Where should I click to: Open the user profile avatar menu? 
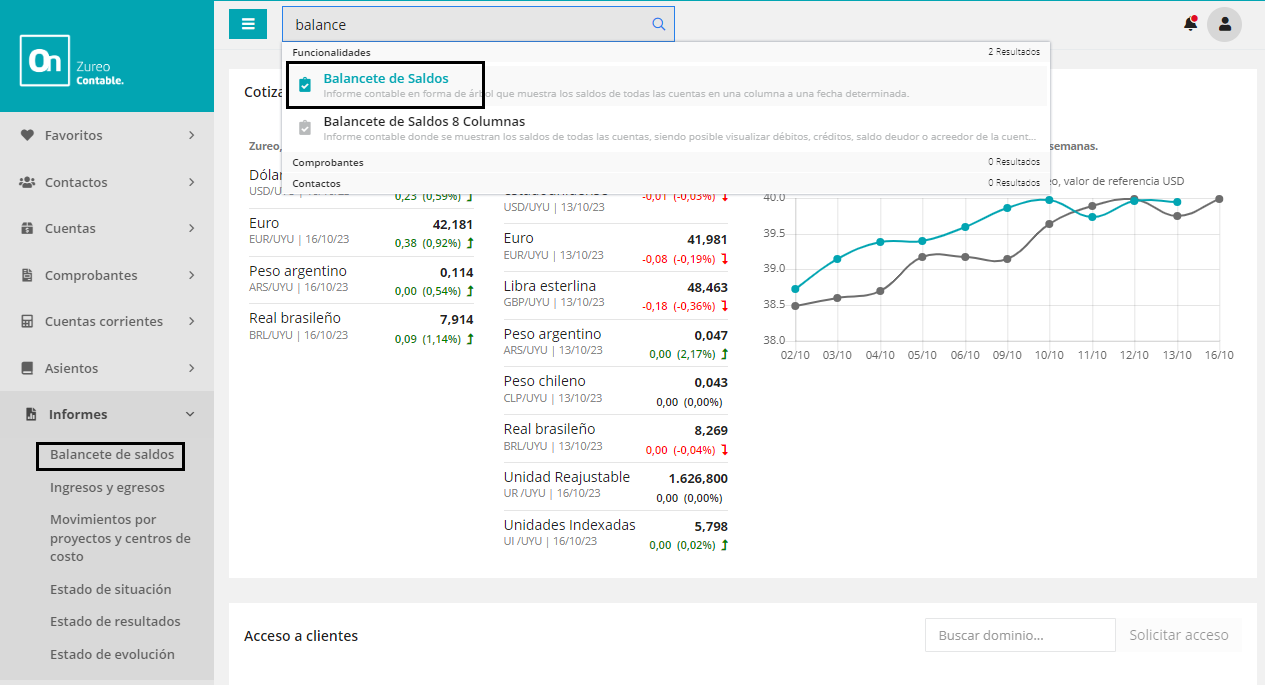1224,24
